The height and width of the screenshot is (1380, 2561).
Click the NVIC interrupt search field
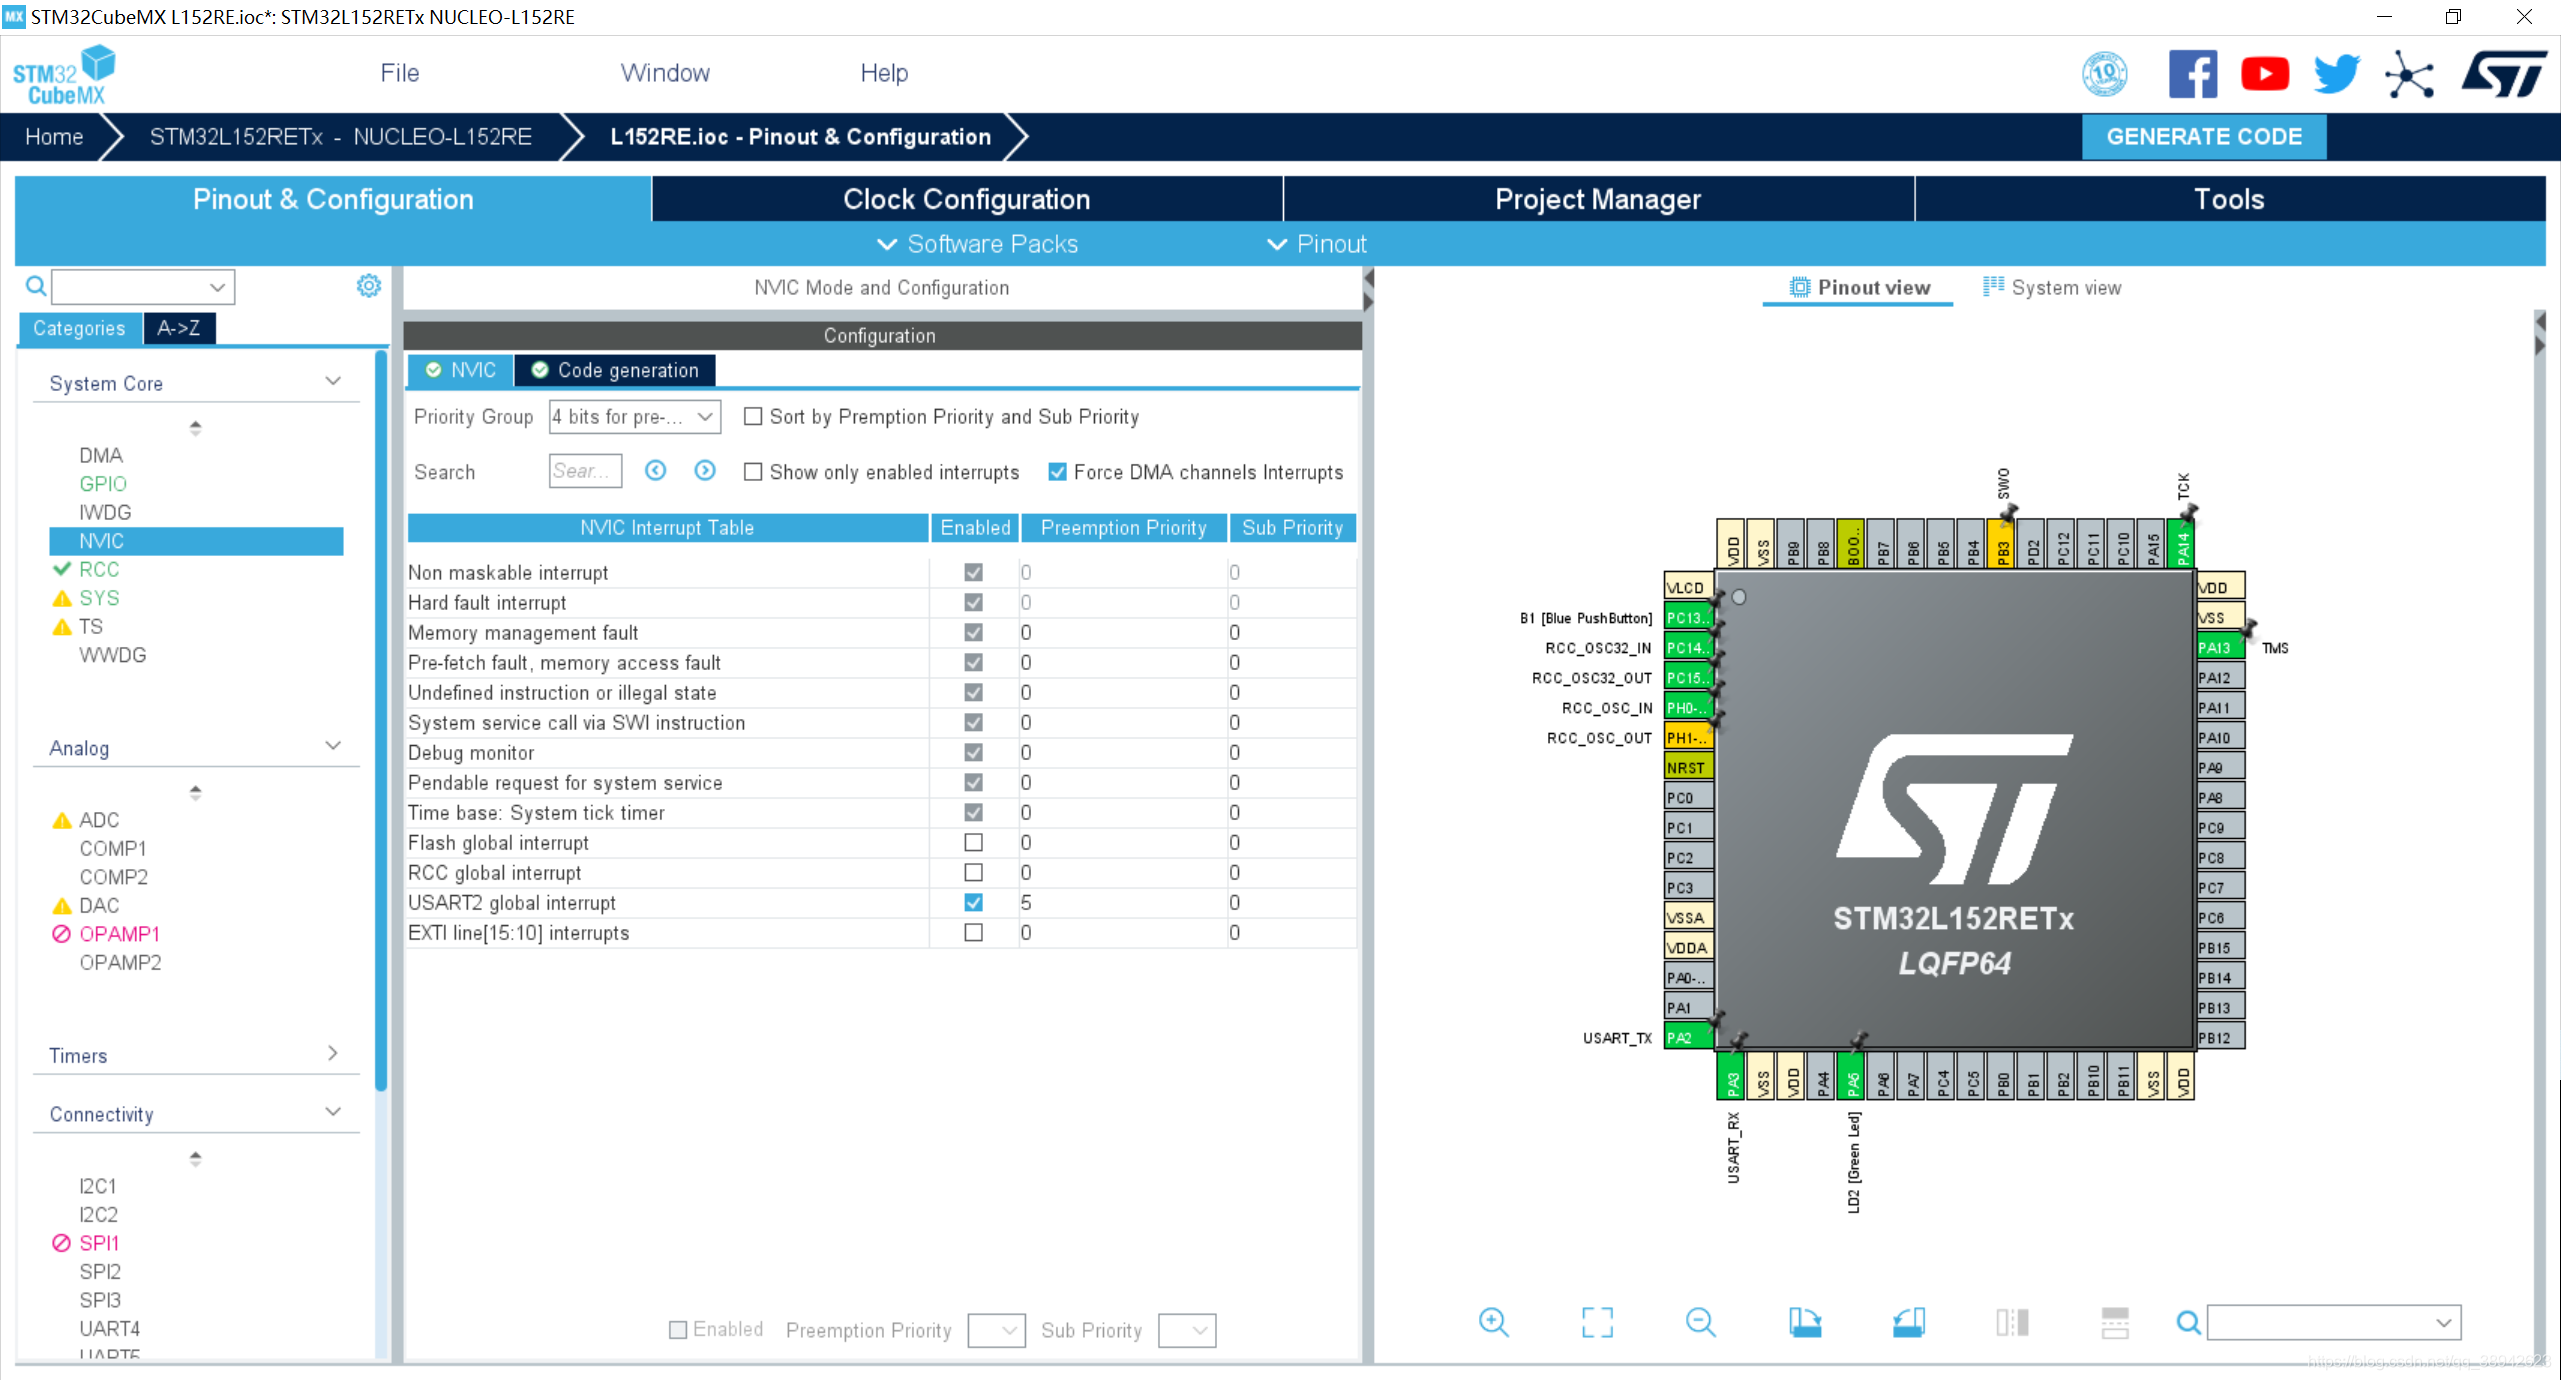[585, 471]
